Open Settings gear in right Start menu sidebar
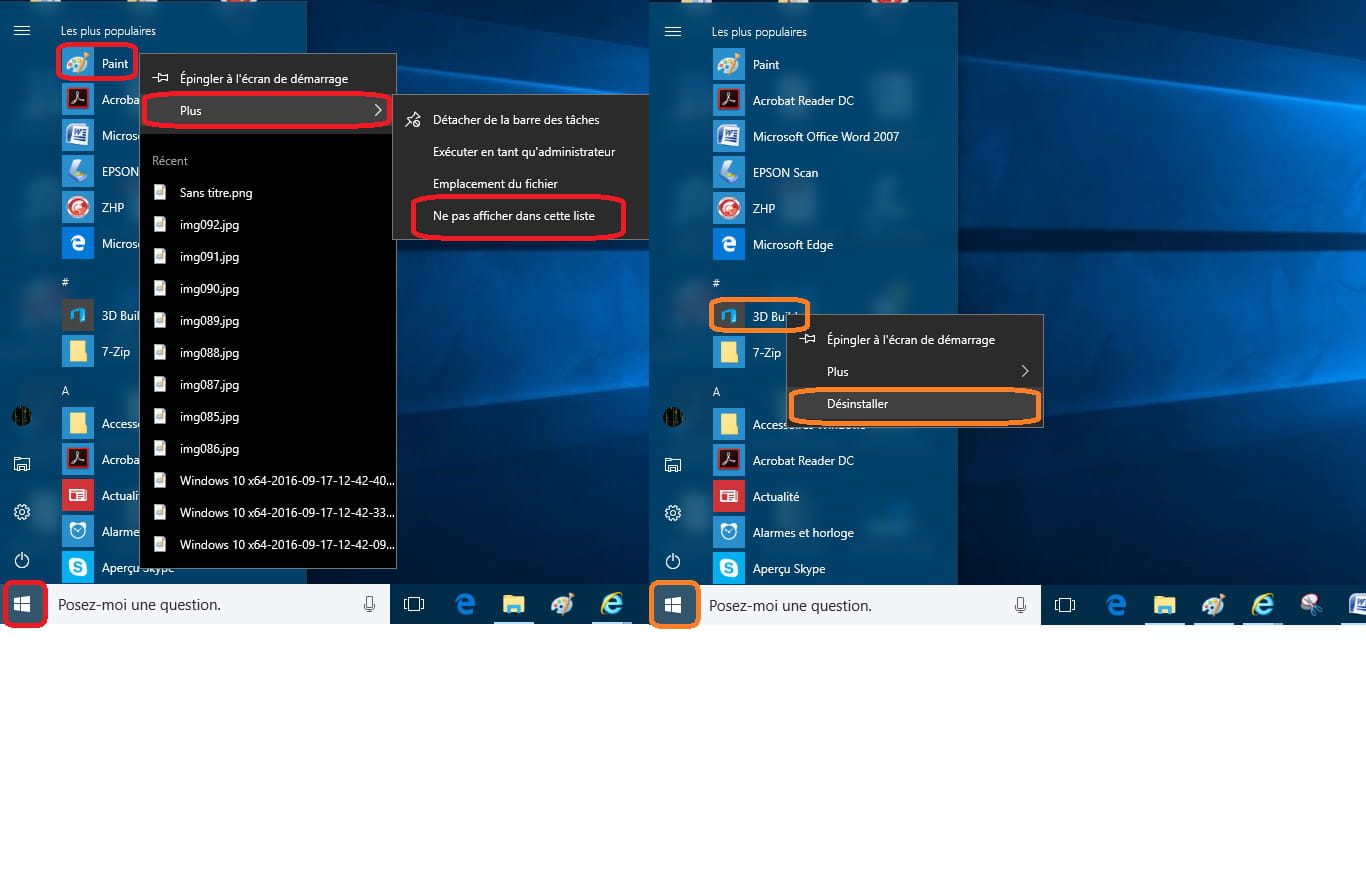The image size is (1366, 892). [673, 513]
